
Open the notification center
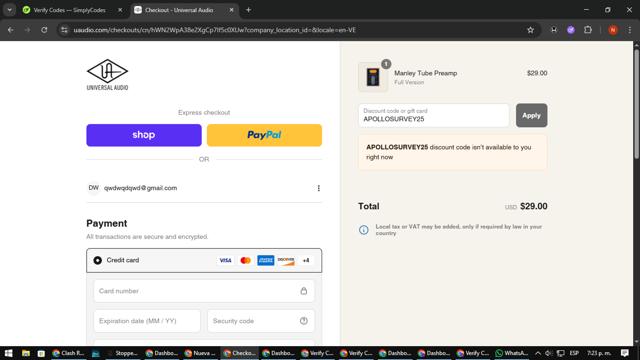tap(624, 353)
